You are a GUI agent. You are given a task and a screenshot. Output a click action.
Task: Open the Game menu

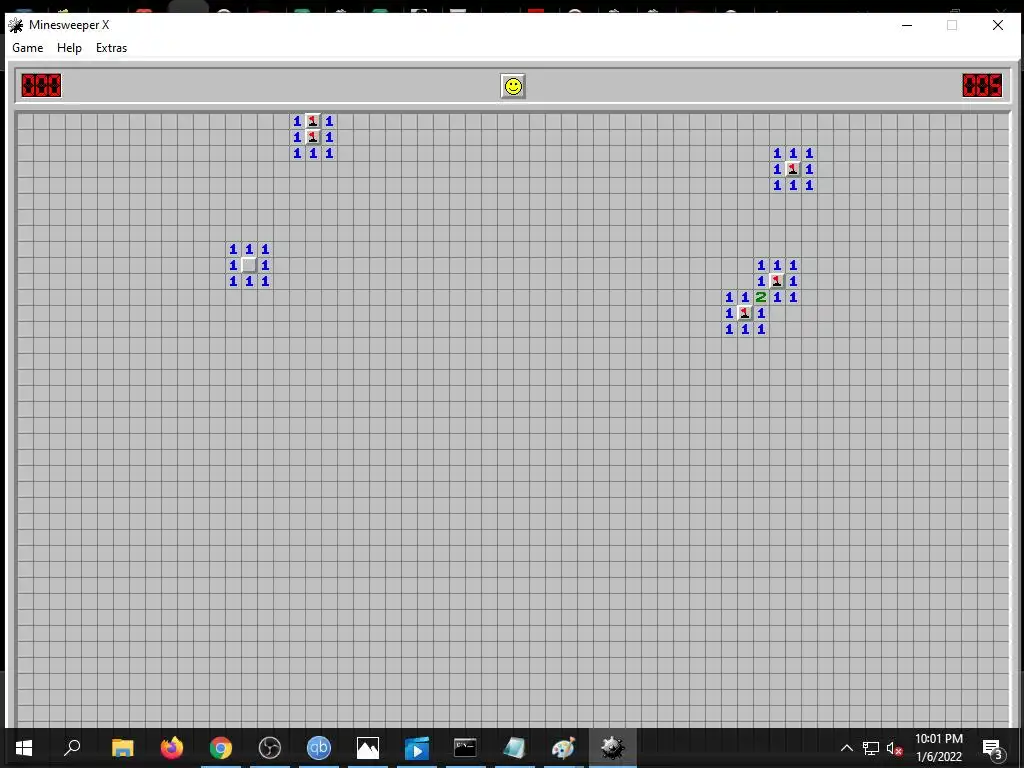(27, 48)
